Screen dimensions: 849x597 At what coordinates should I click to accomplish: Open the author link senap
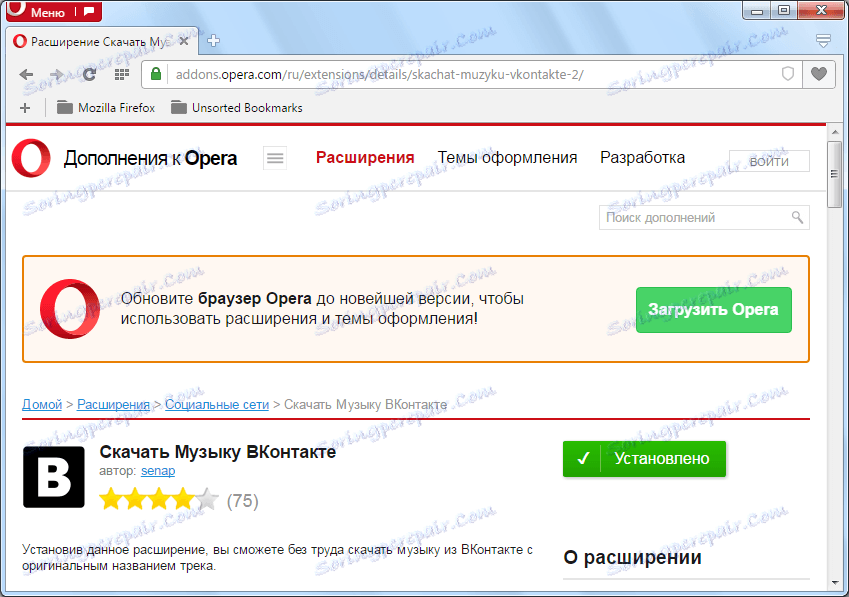[157, 471]
